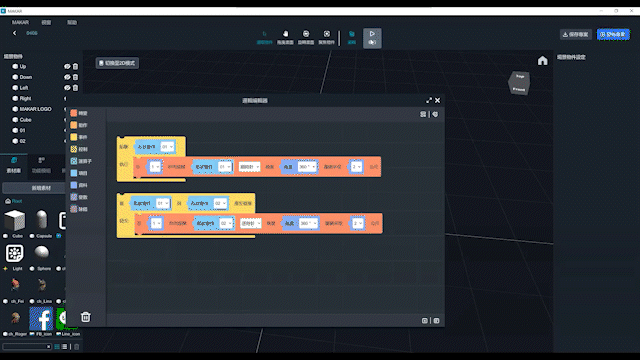Click the block workspace trash can

[85, 317]
